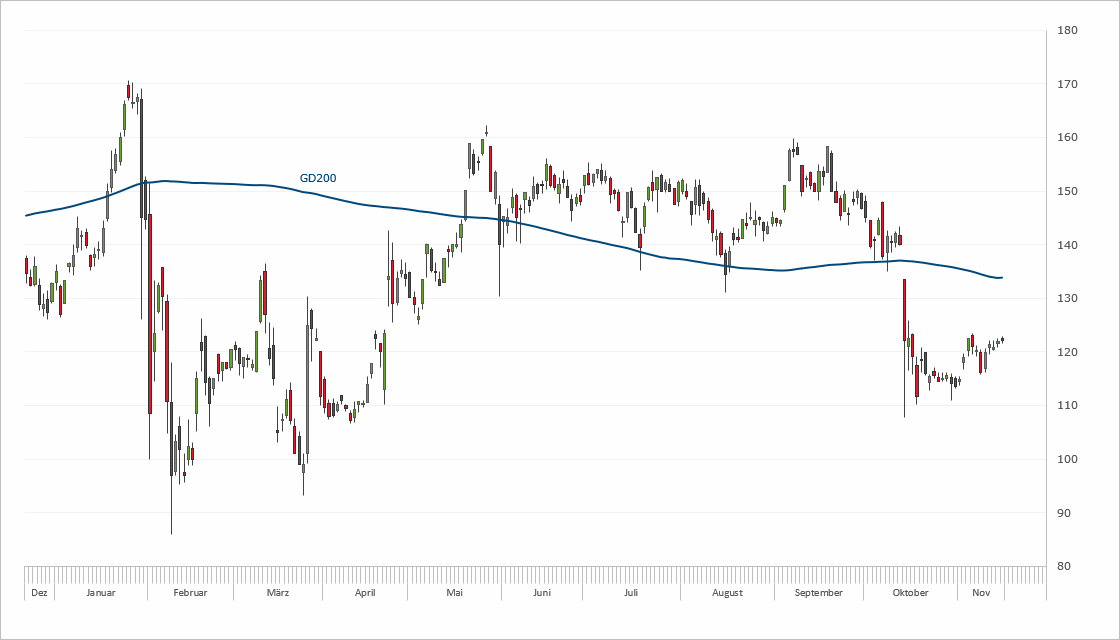Screen dimensions: 1120x640
Task: Click the August month label
Action: coord(727,592)
